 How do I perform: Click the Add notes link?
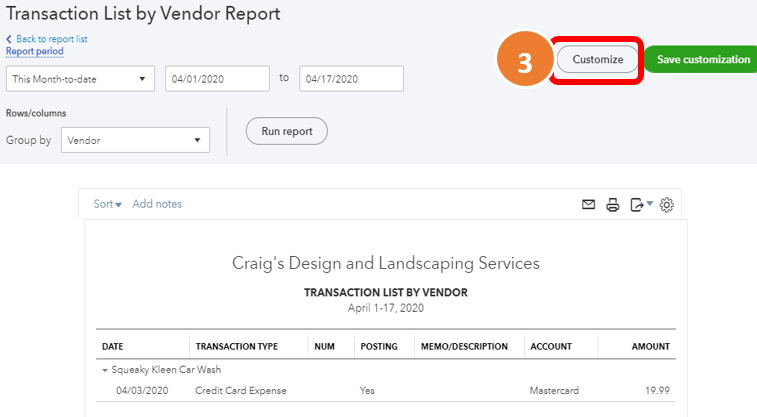tap(157, 204)
